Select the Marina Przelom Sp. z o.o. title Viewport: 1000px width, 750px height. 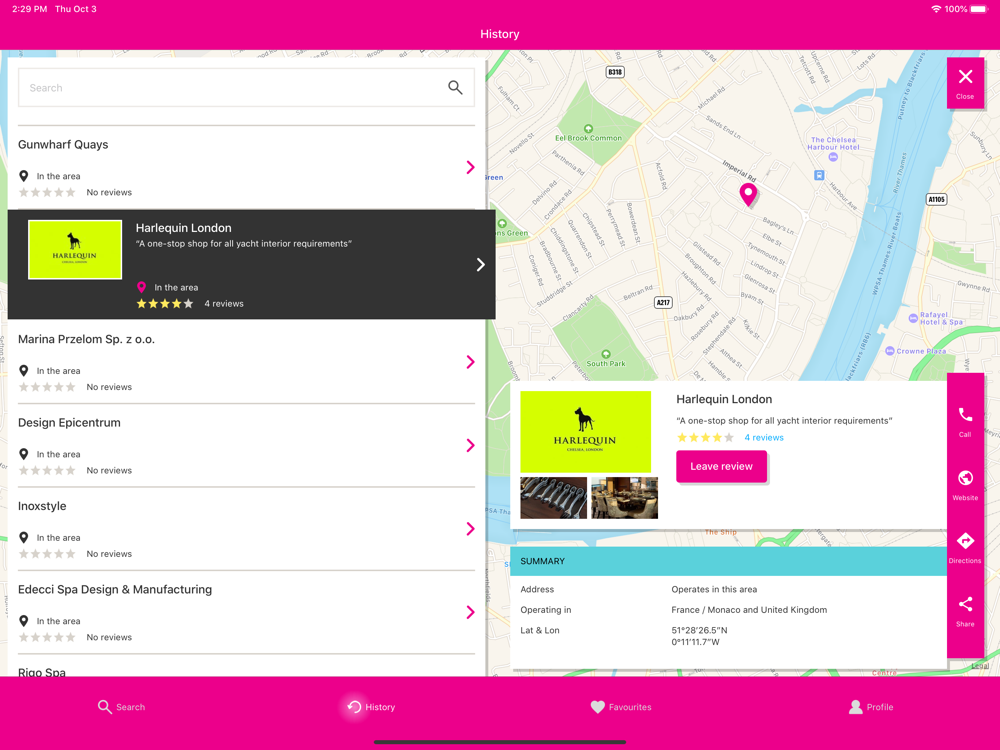click(x=86, y=339)
